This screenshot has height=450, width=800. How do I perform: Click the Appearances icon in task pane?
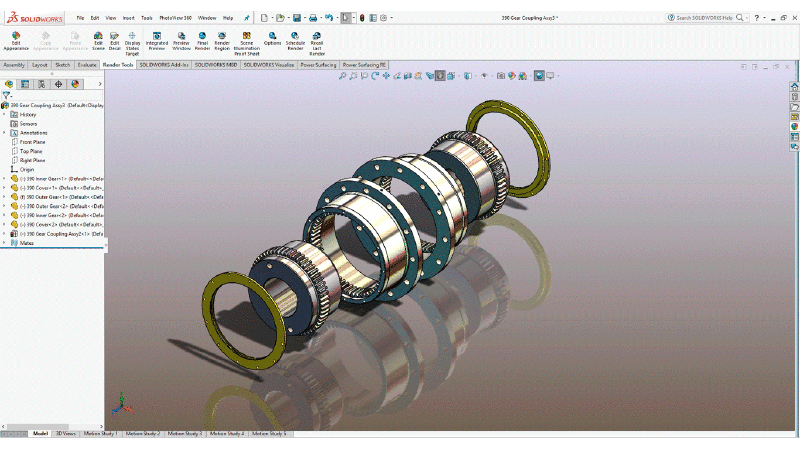[794, 127]
